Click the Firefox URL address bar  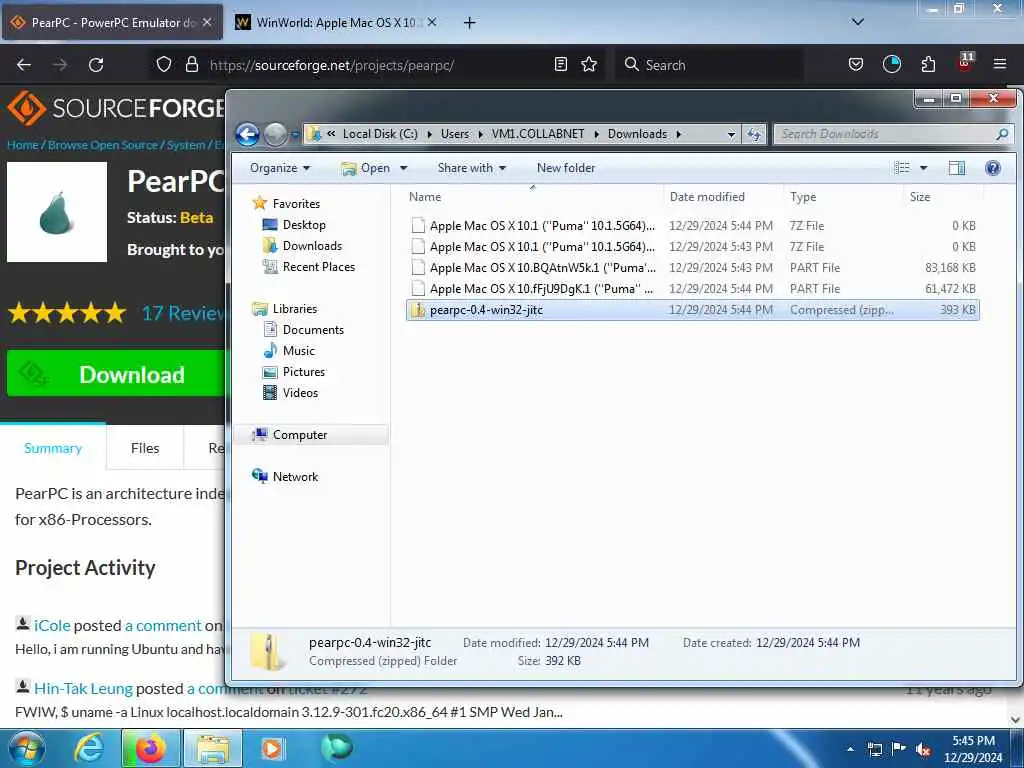pos(379,65)
